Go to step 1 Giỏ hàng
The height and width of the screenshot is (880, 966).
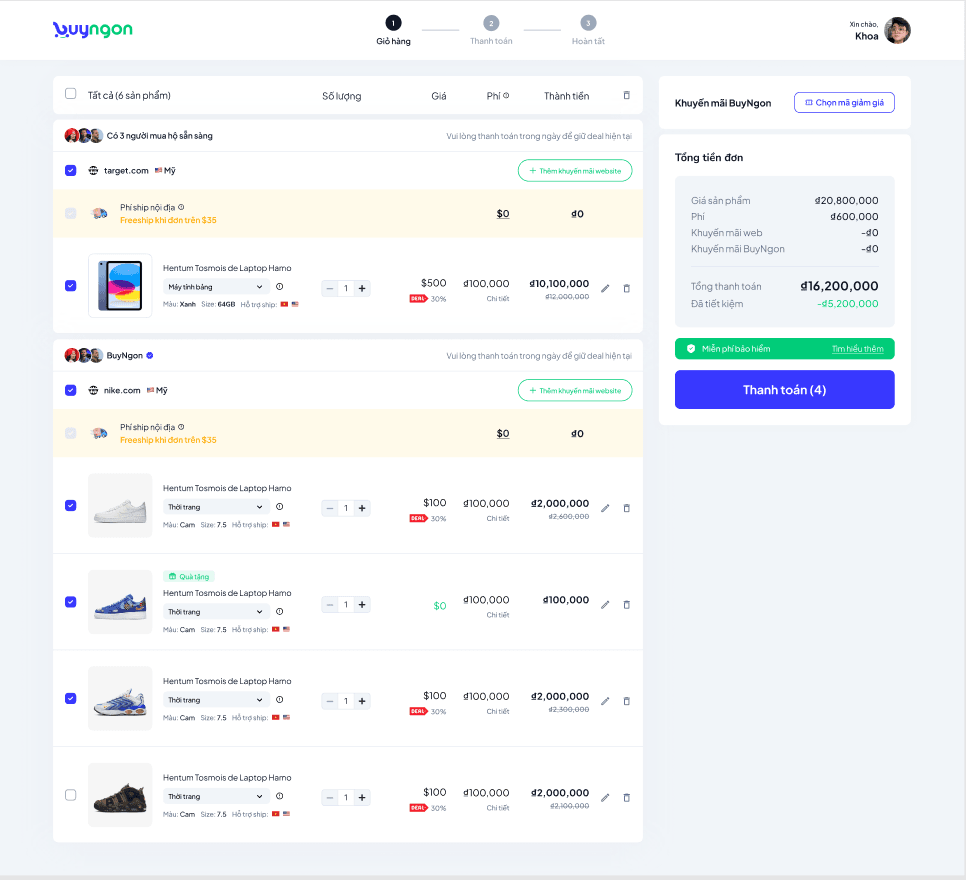393,30
